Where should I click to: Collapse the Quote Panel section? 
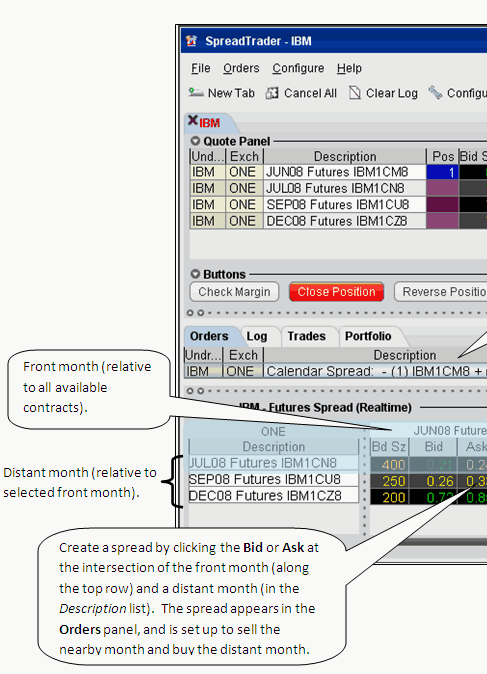point(195,141)
